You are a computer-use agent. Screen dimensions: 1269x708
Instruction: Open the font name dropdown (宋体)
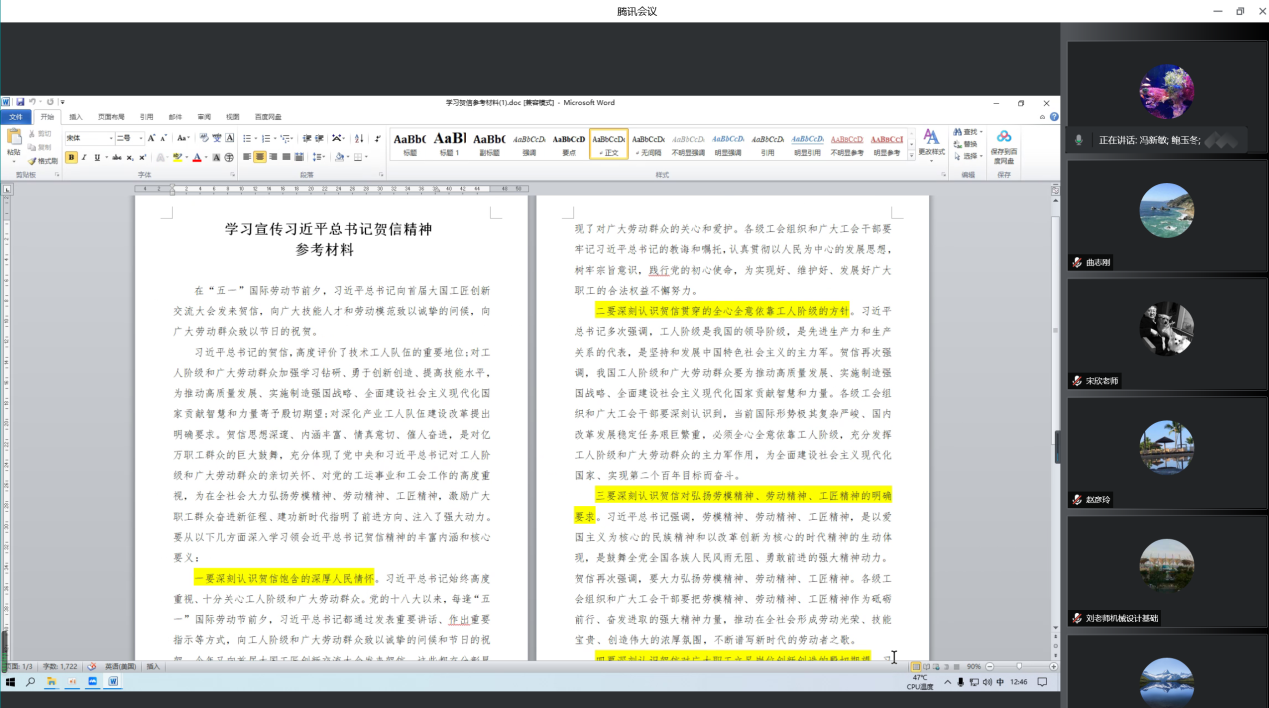coord(111,138)
